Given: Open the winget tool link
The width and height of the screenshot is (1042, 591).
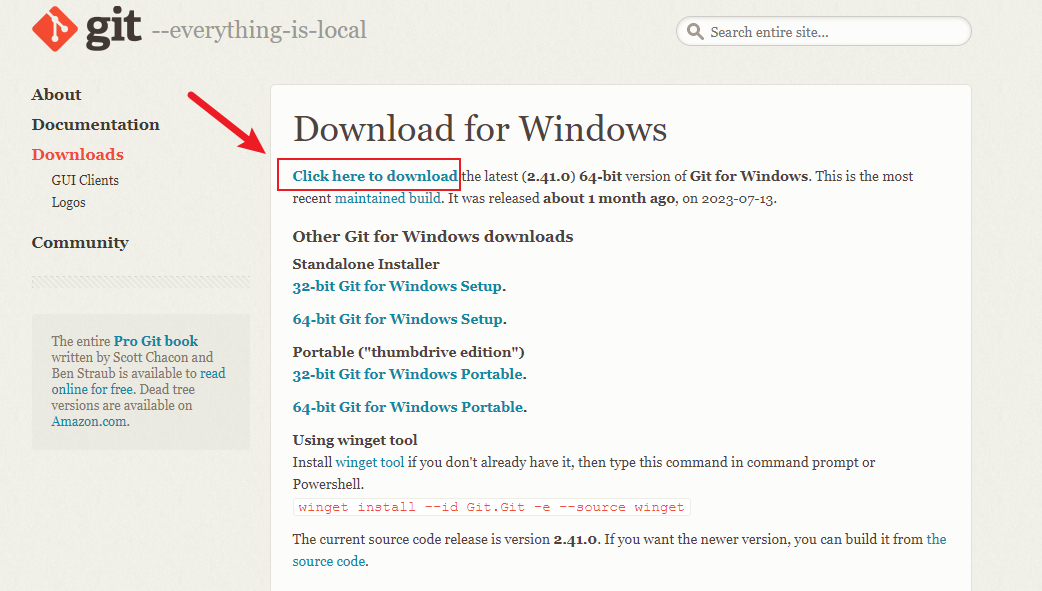Looking at the screenshot, I should tap(369, 462).
